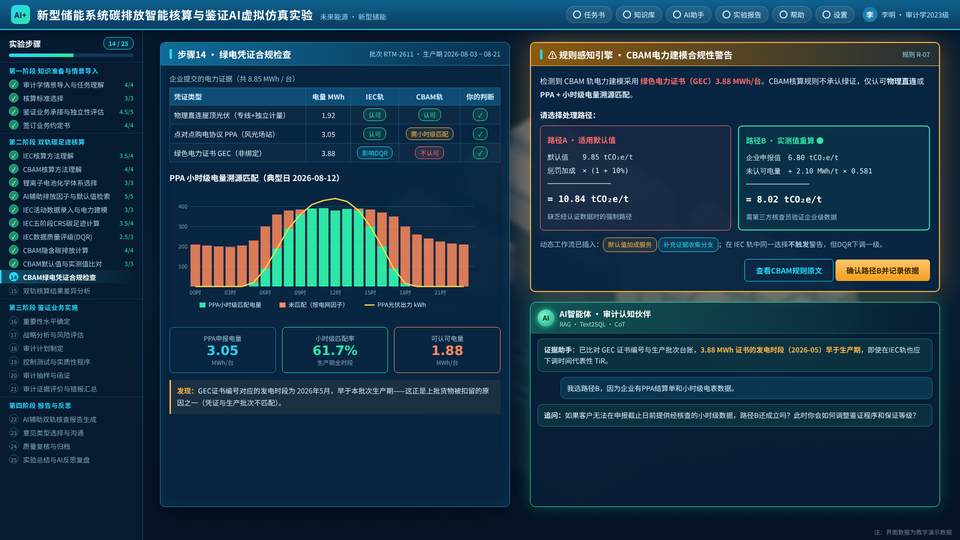Click the checkmark beside AI辅助排放因子与默认值检索

pos(13,196)
